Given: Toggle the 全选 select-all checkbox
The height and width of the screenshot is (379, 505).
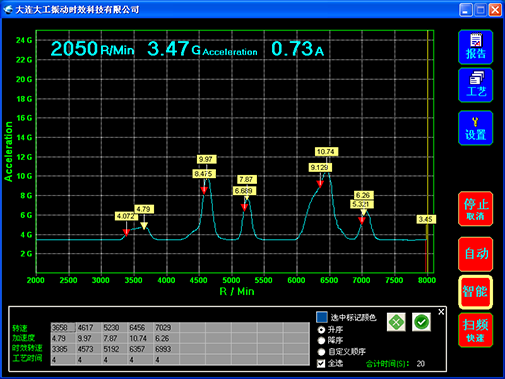Looking at the screenshot, I should [x=321, y=363].
